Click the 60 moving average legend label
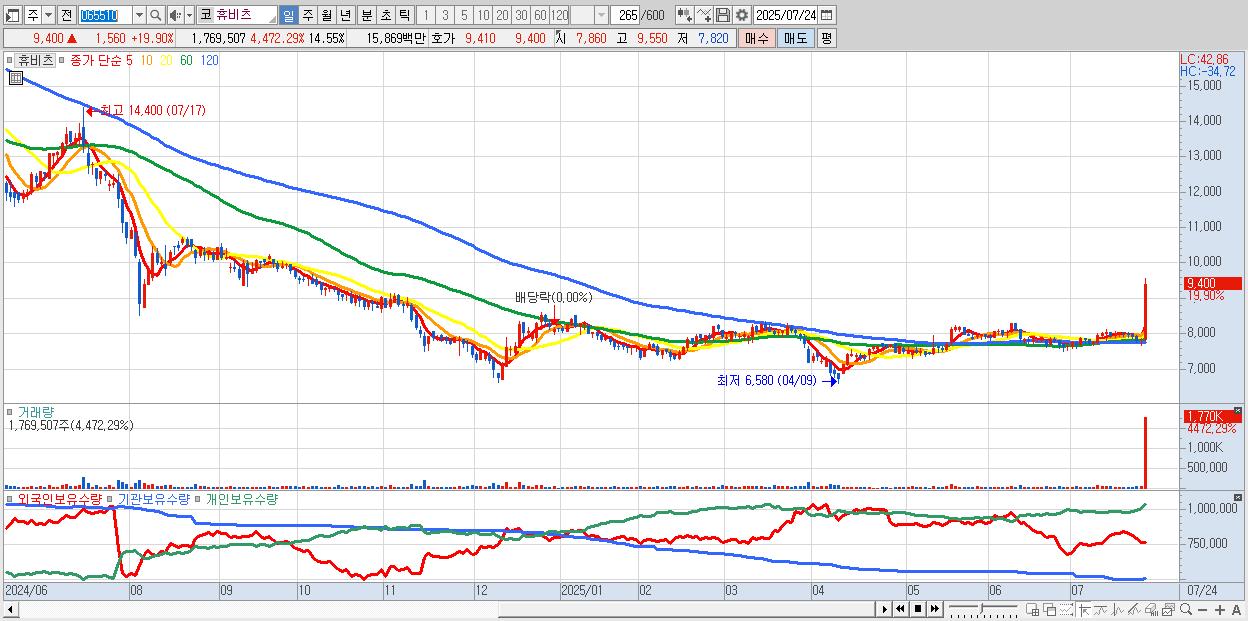This screenshot has height=621, width=1248. (x=187, y=60)
